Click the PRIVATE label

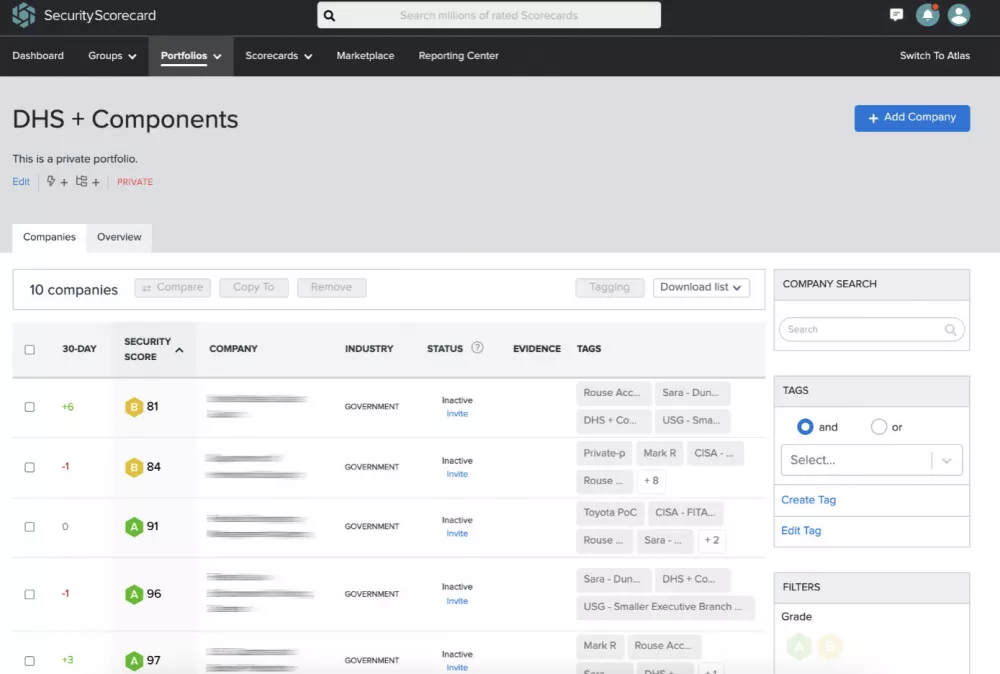pos(135,182)
